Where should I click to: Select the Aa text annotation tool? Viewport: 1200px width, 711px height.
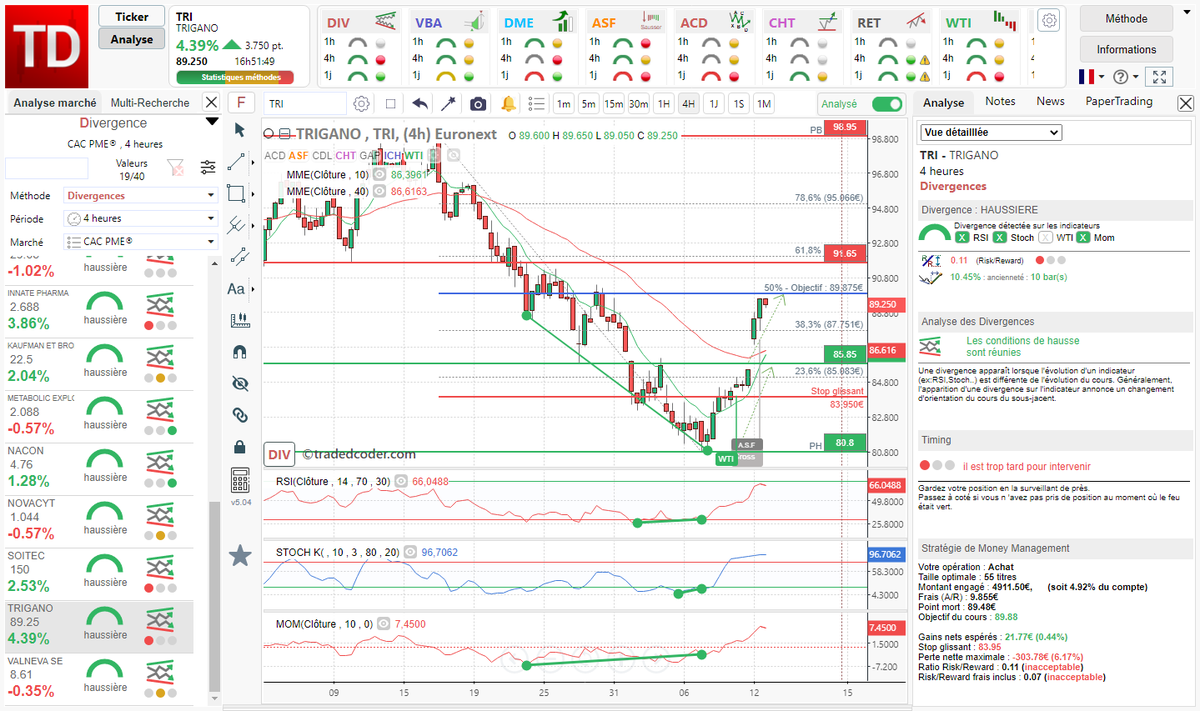(236, 289)
